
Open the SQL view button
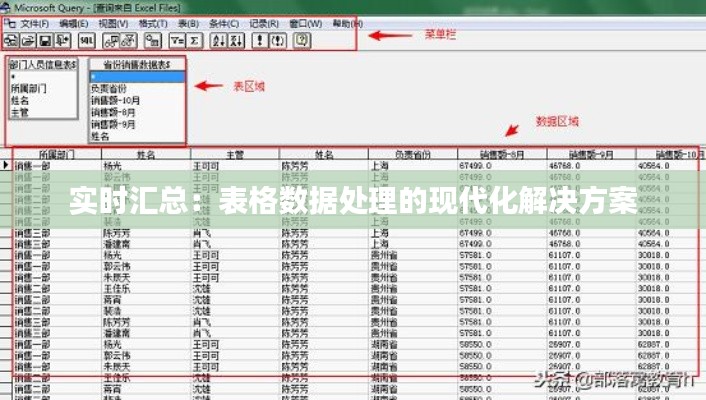86,41
